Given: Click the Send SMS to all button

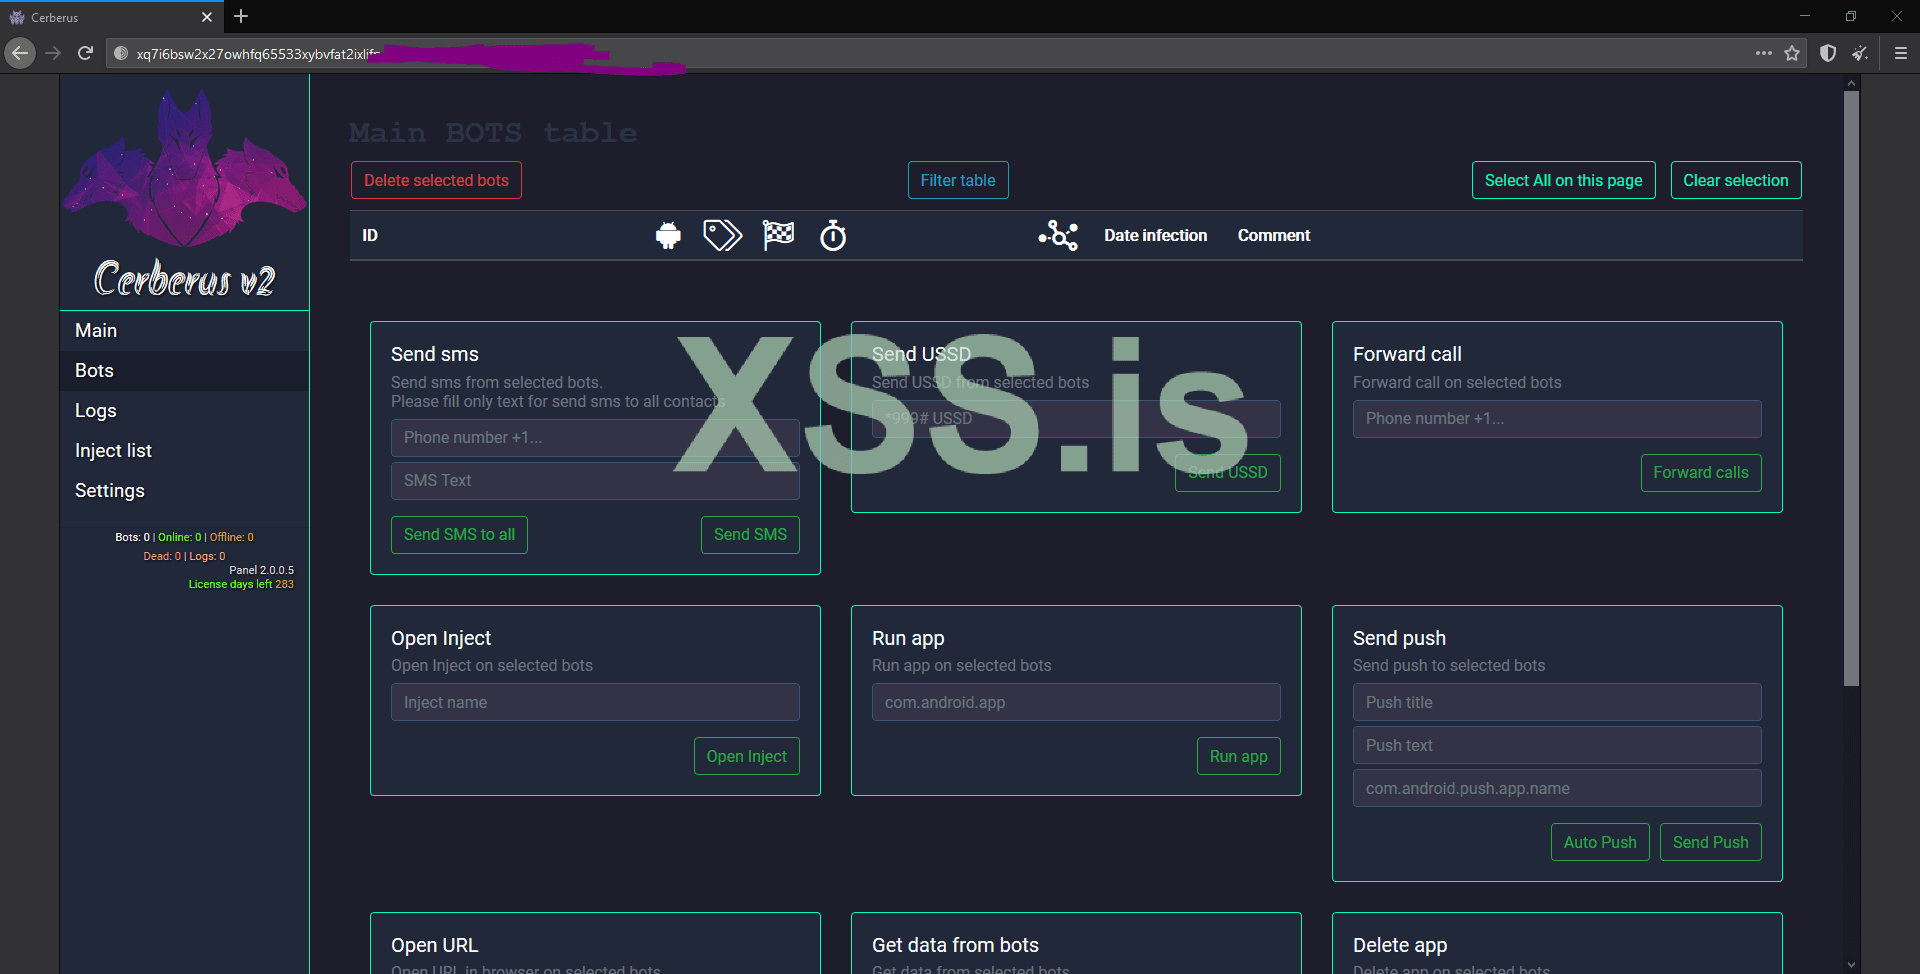Looking at the screenshot, I should [459, 535].
